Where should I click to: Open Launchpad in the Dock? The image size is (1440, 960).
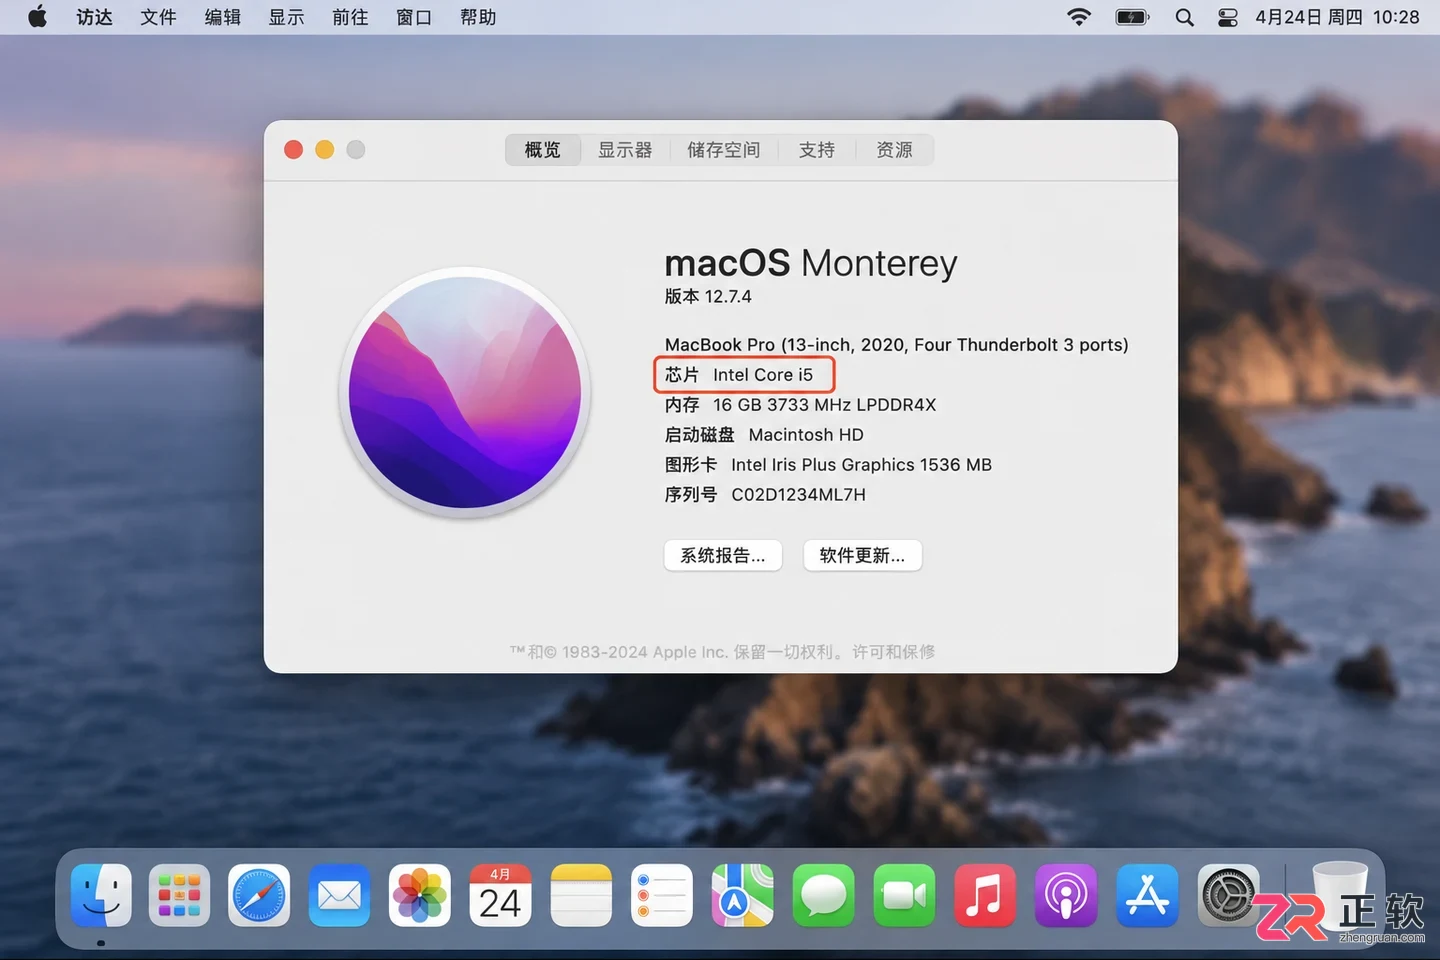tap(180, 895)
